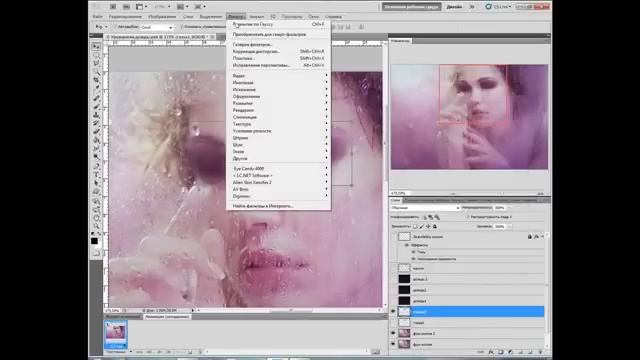Hide the bottom 'фон копия' layer
640x360 pixels.
(393, 344)
